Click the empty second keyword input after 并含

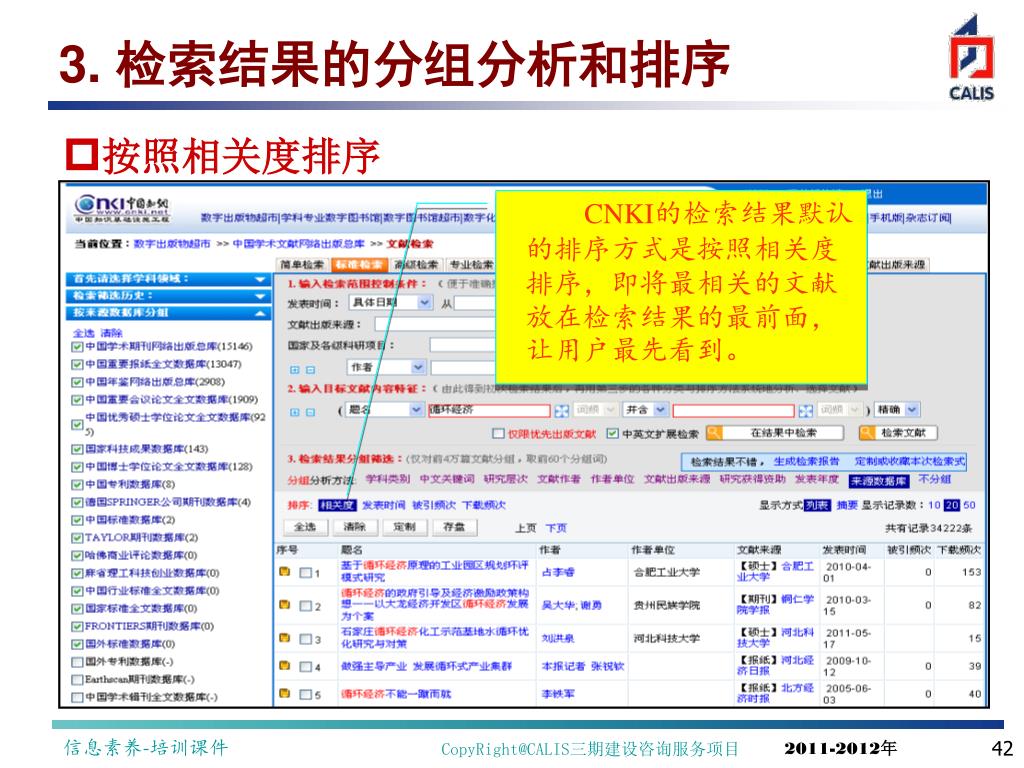pos(733,411)
